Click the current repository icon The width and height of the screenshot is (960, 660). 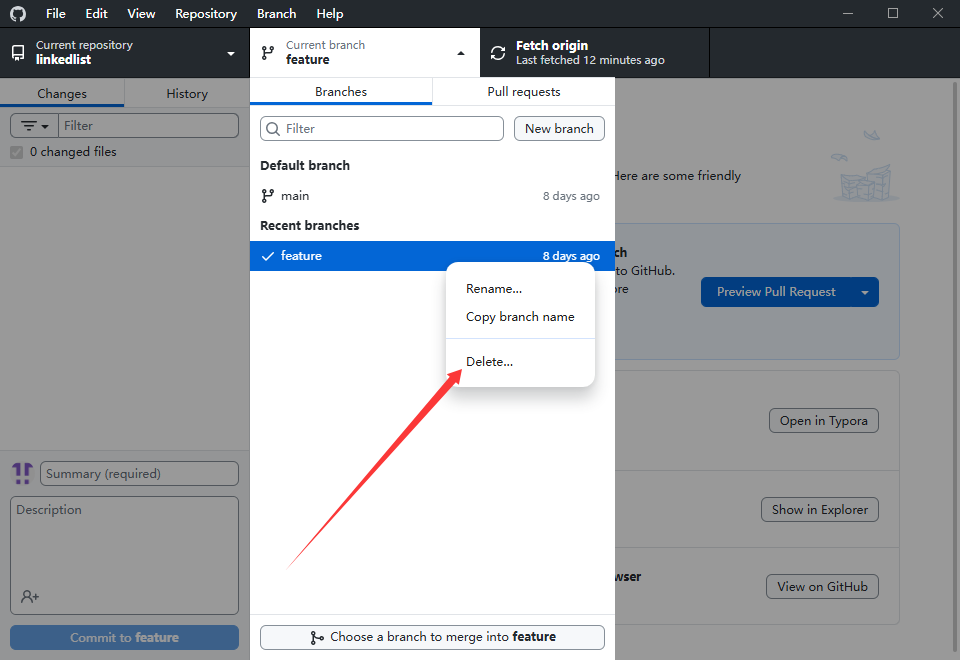coord(18,53)
